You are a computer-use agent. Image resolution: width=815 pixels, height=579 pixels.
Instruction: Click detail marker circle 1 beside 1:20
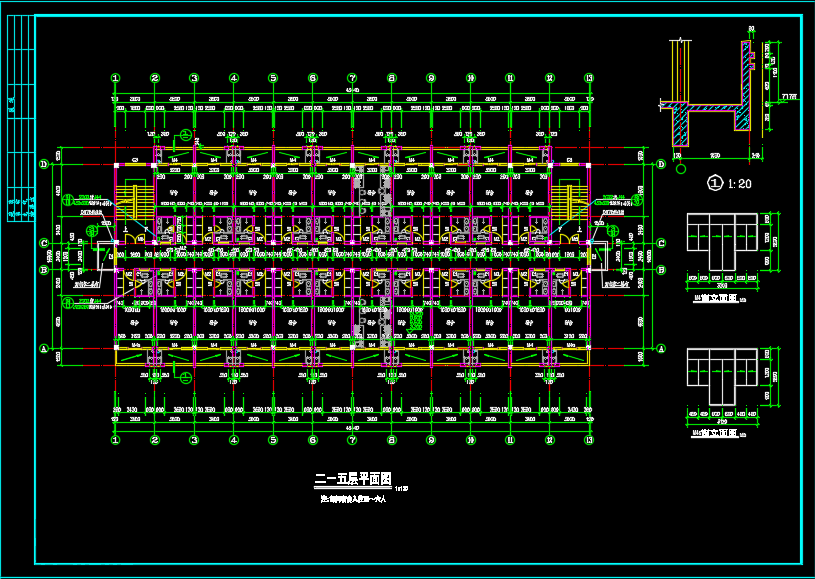tap(714, 183)
